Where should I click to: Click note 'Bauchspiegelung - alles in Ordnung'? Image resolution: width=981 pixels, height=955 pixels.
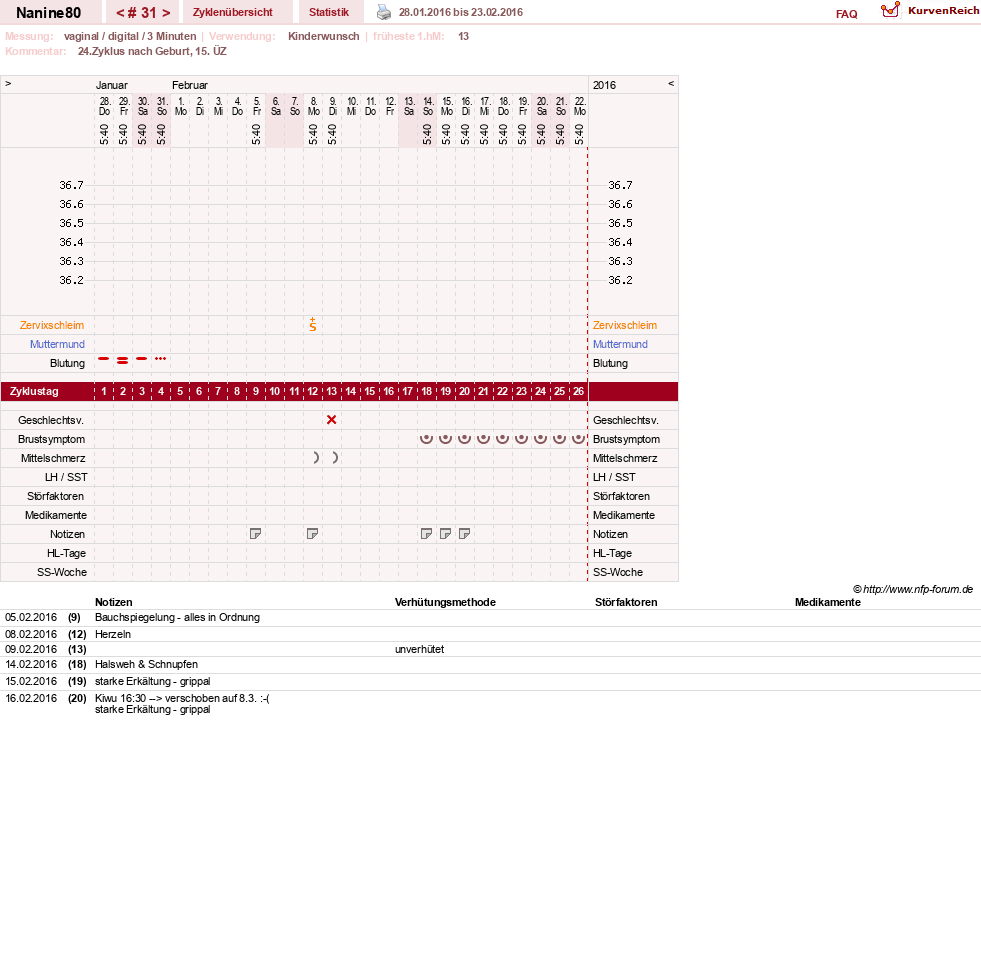[177, 617]
